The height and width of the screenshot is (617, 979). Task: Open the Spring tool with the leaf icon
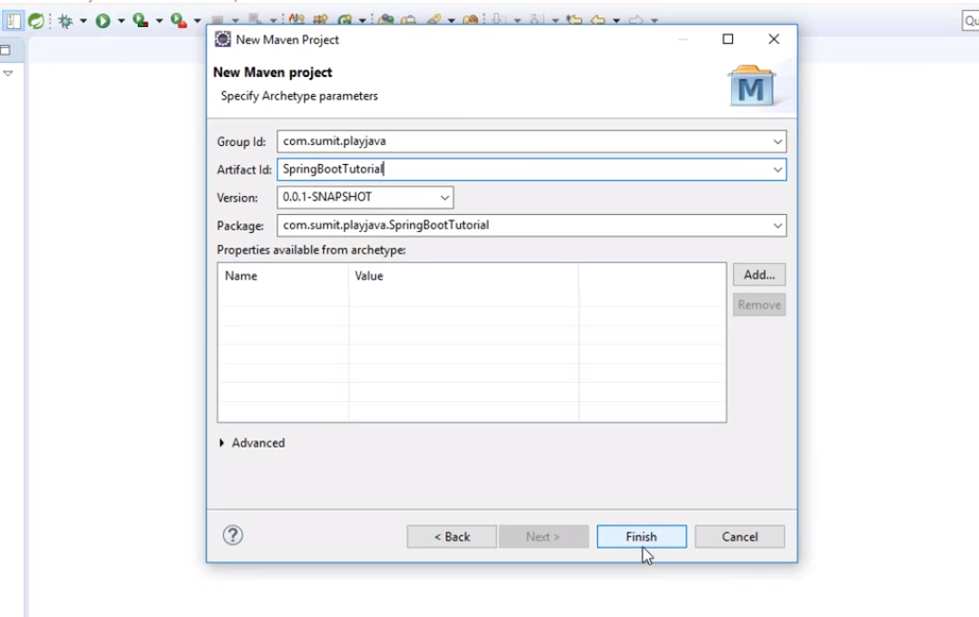click(x=34, y=20)
